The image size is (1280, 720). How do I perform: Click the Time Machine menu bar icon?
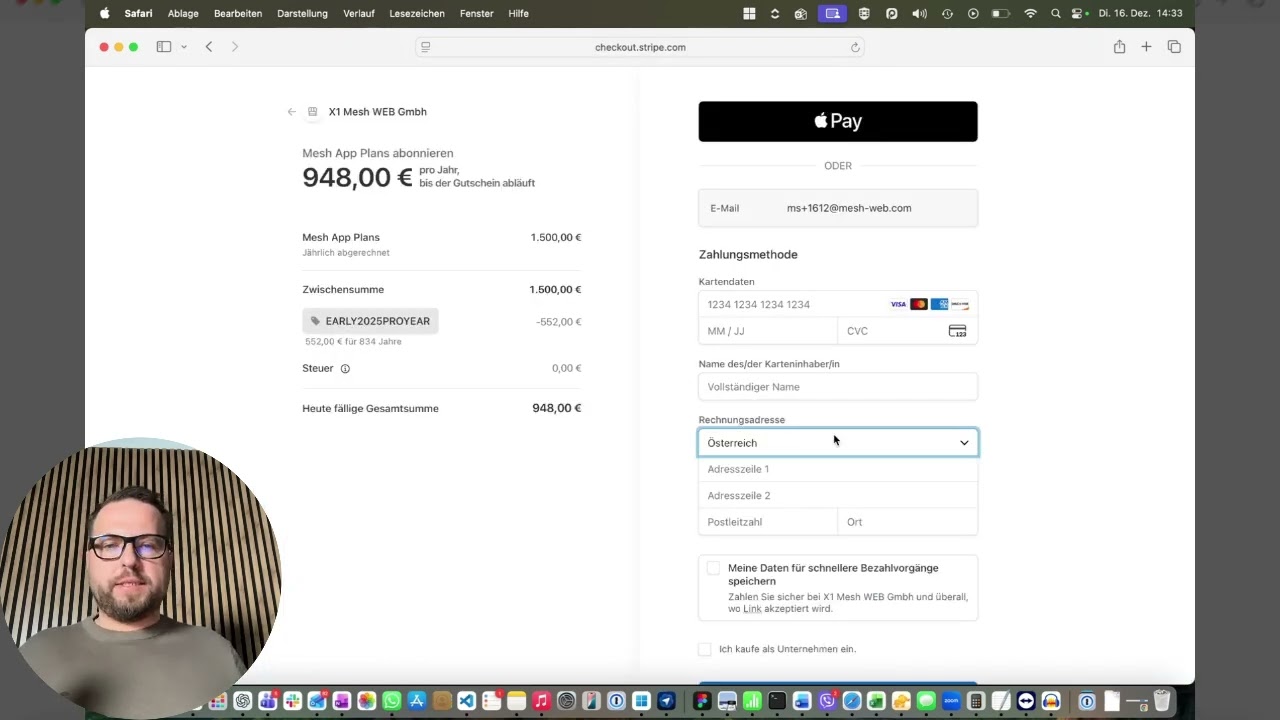(x=947, y=14)
